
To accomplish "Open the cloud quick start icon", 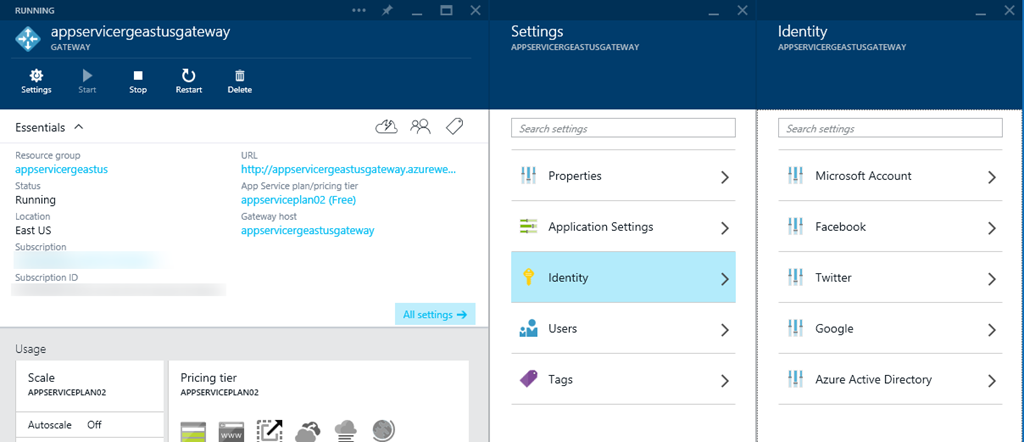I will (x=386, y=126).
